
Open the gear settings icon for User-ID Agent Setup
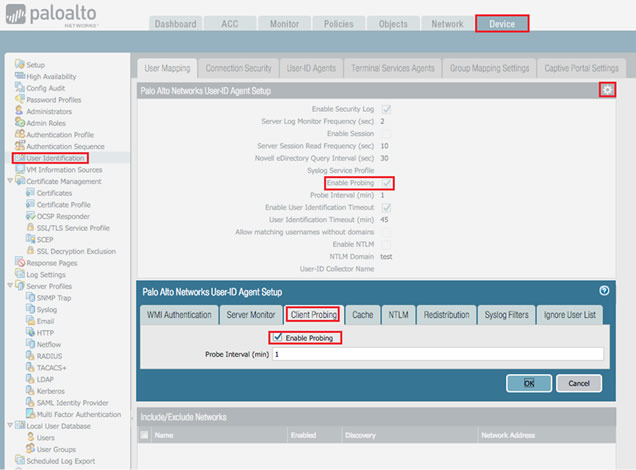[x=607, y=90]
